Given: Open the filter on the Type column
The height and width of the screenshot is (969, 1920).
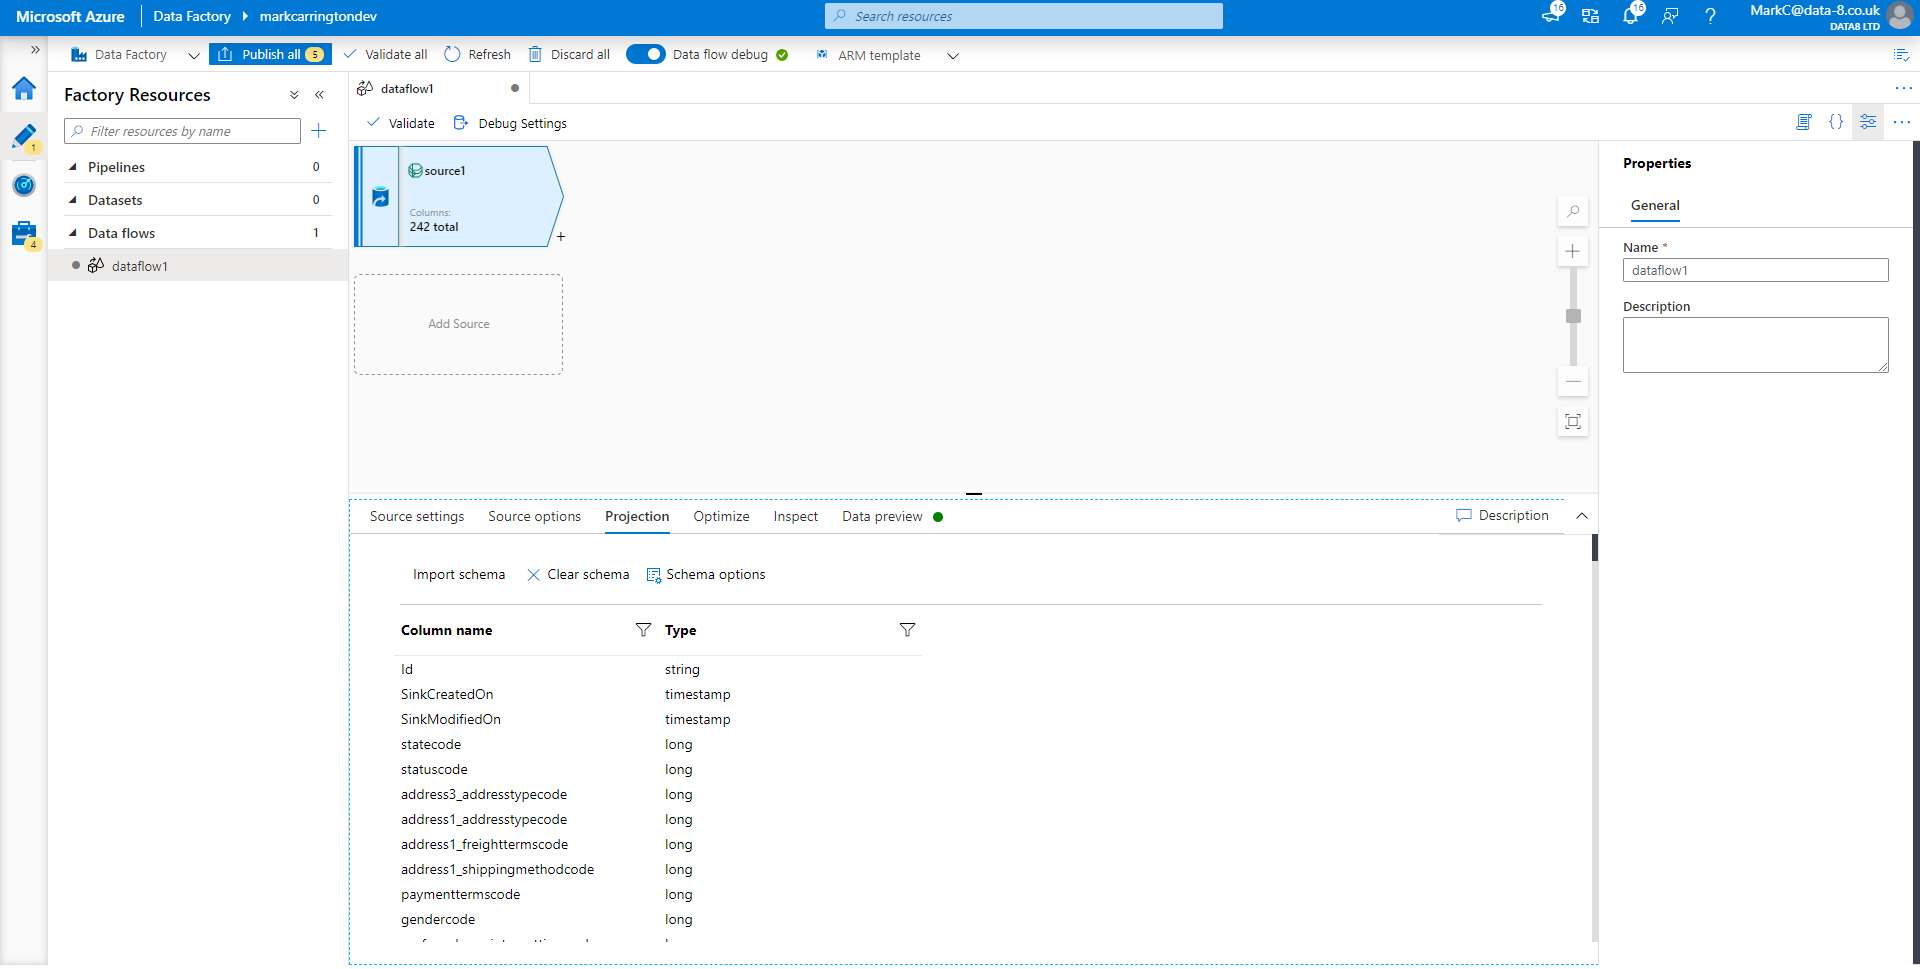Looking at the screenshot, I should (907, 630).
